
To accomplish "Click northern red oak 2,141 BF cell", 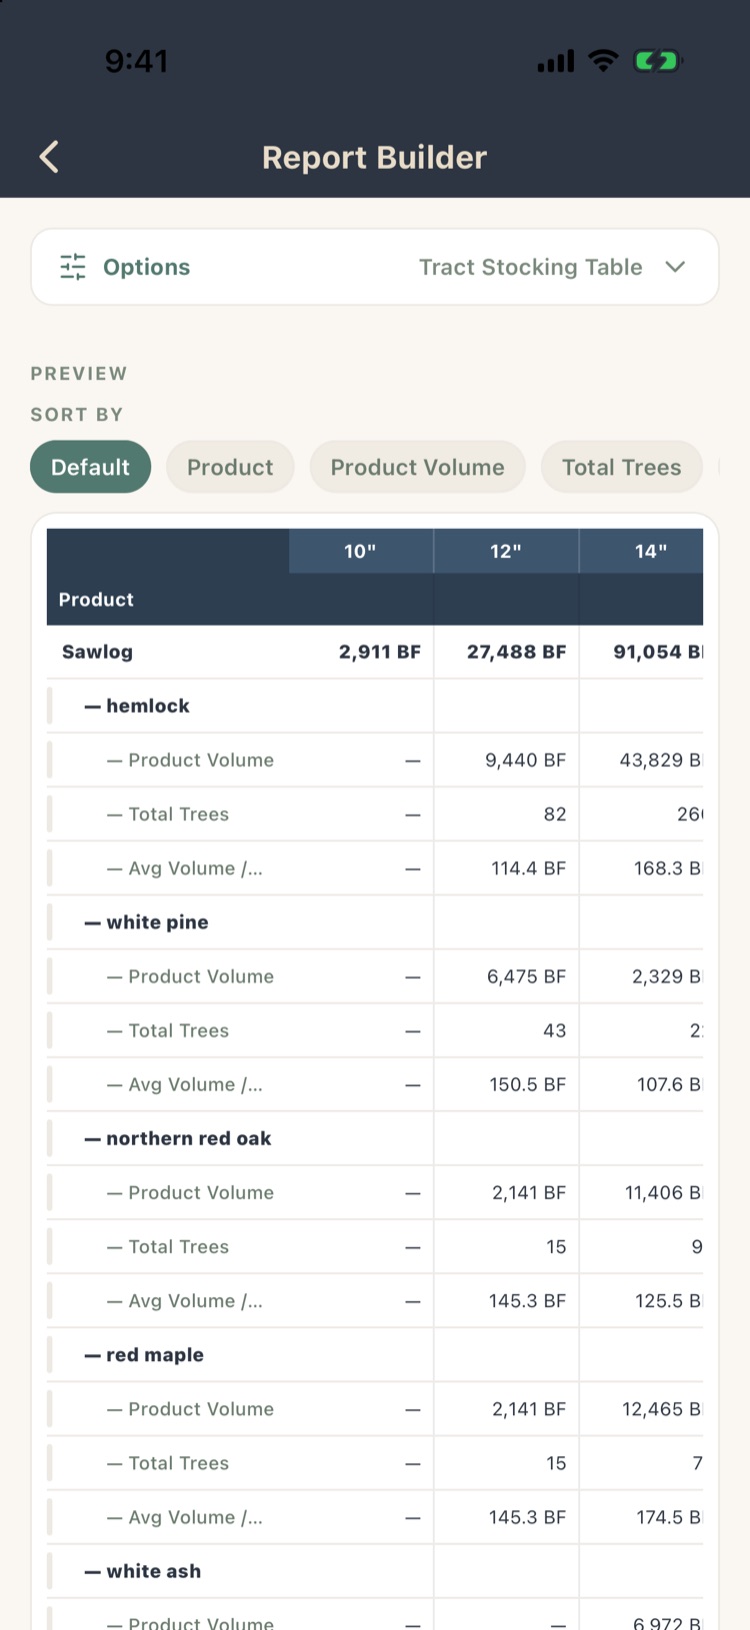I will [x=528, y=1193].
